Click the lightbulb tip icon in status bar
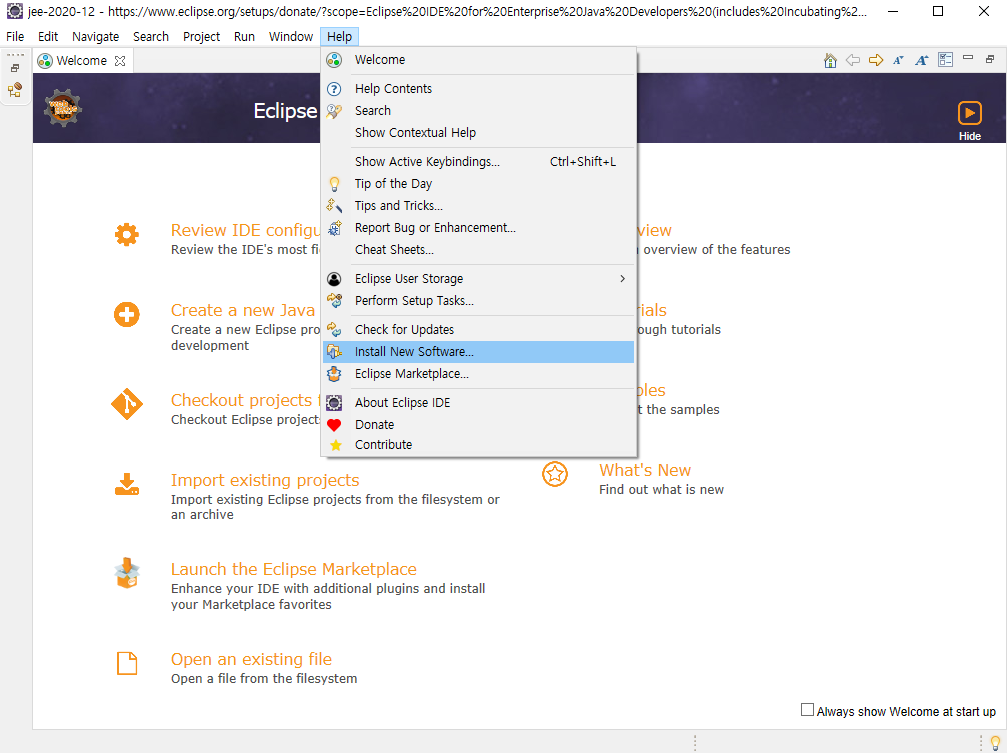The image size is (1007, 753). pyautogui.click(x=995, y=742)
